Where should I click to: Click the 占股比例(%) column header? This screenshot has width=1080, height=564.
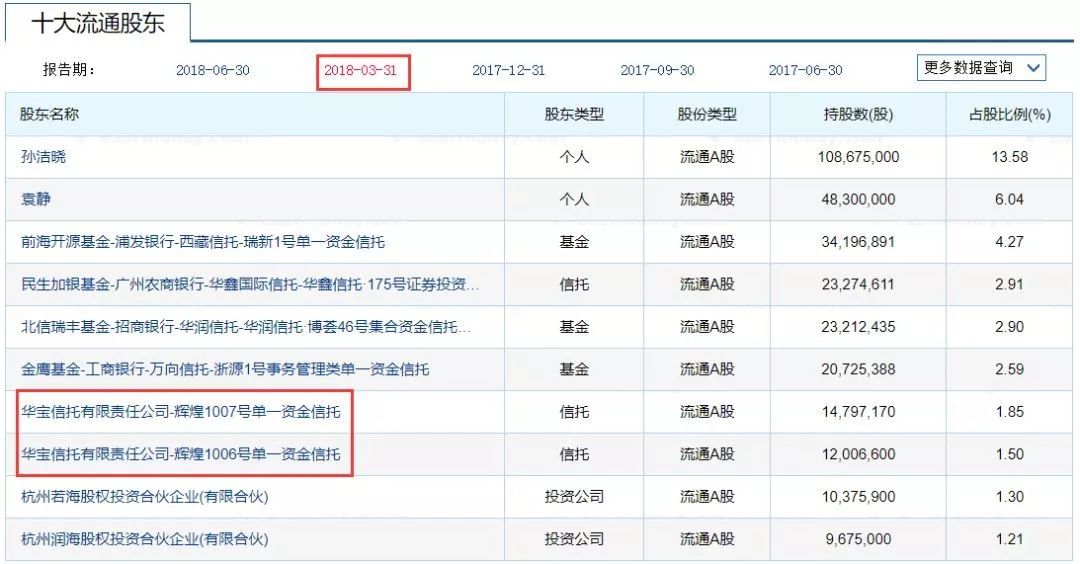pyautogui.click(x=1010, y=114)
